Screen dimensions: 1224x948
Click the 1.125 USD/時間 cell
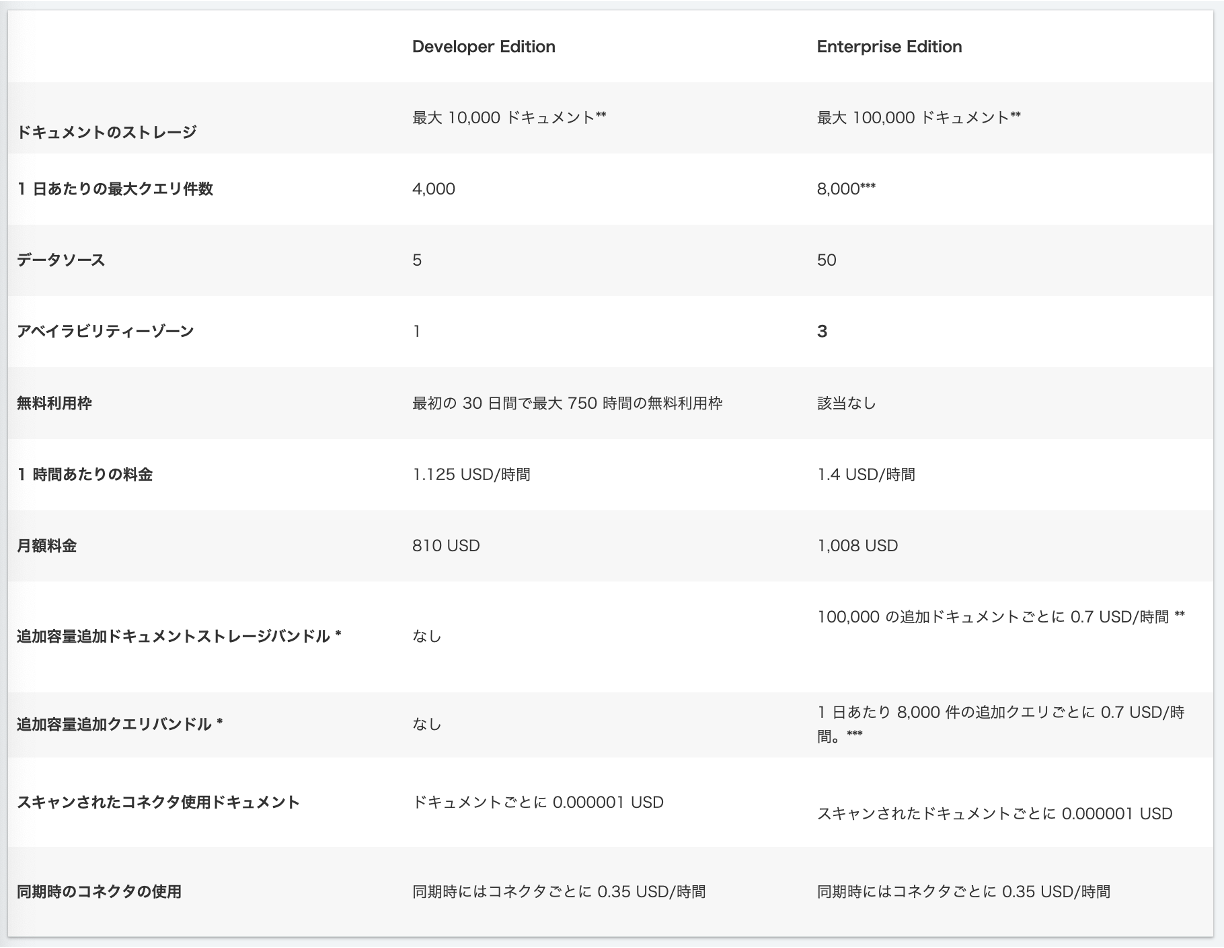(471, 474)
